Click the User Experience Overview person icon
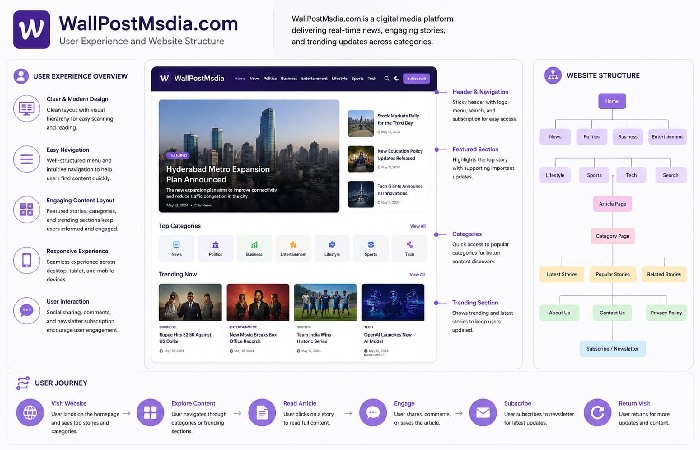The image size is (700, 450). [x=21, y=76]
